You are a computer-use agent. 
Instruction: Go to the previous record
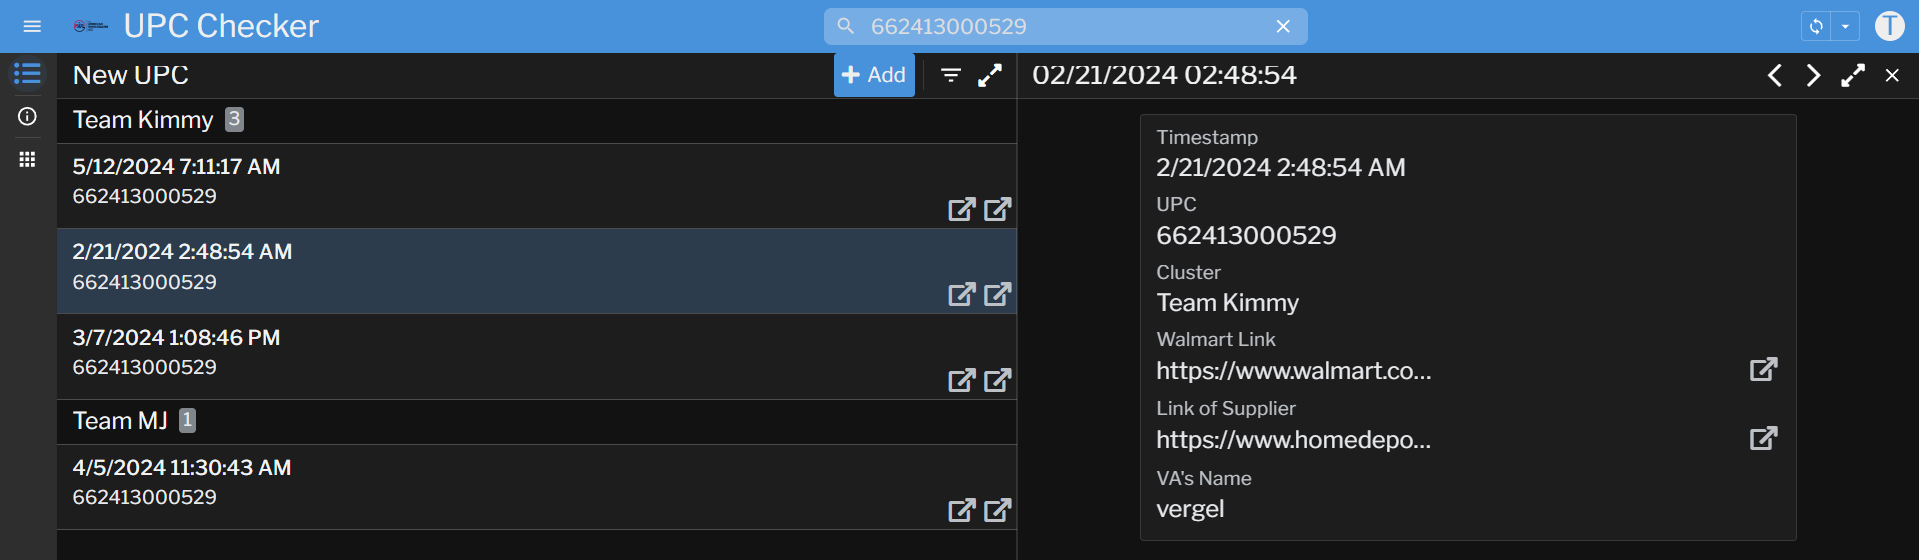tap(1774, 75)
